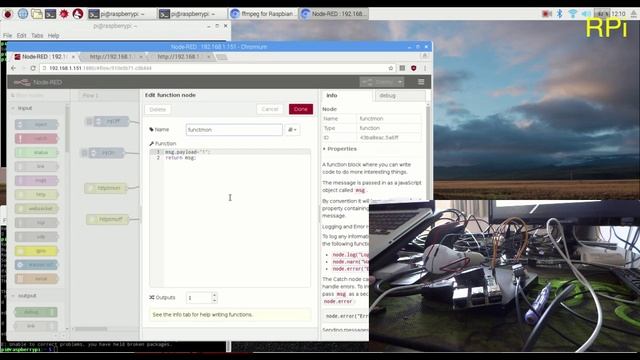Open the Tabs menu in the terminal window
640x360 pixels.
37,36
